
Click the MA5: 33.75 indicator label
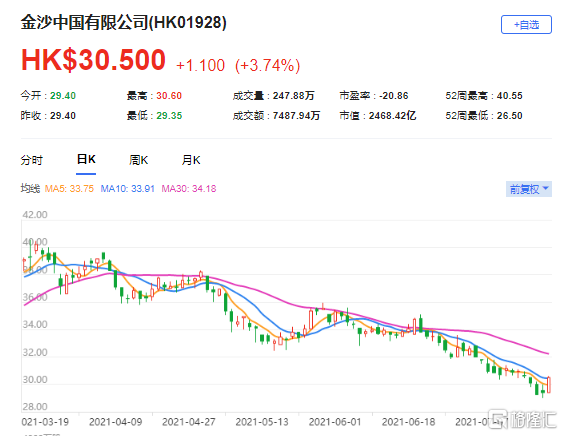[69, 189]
